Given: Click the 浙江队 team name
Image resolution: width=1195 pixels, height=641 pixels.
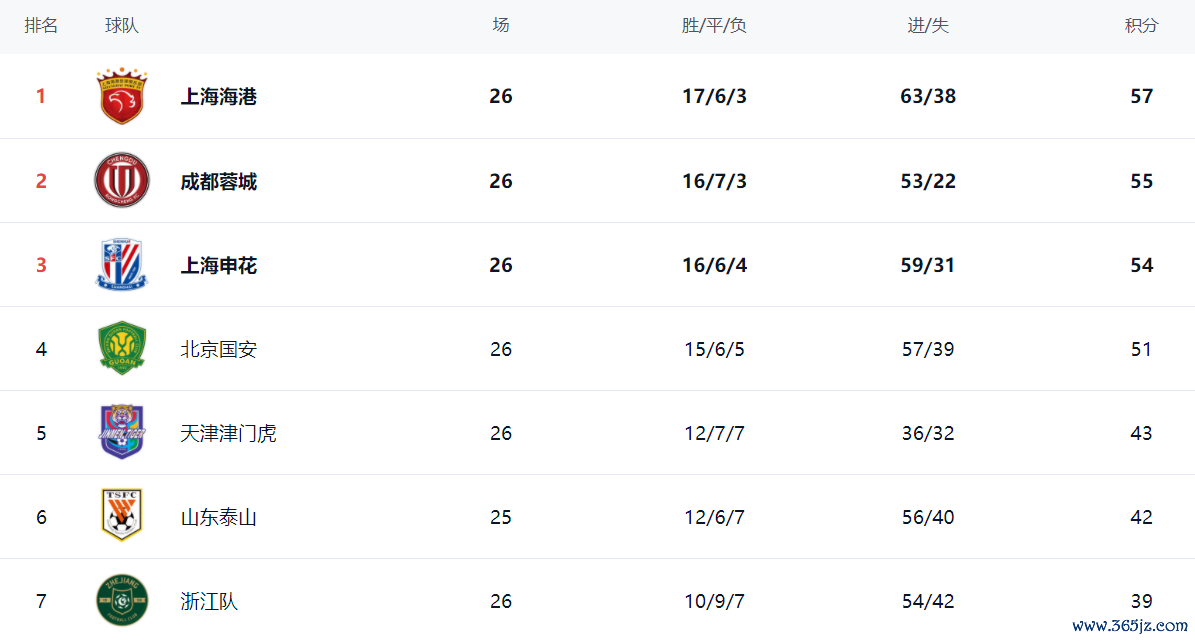Looking at the screenshot, I should coord(209,601).
